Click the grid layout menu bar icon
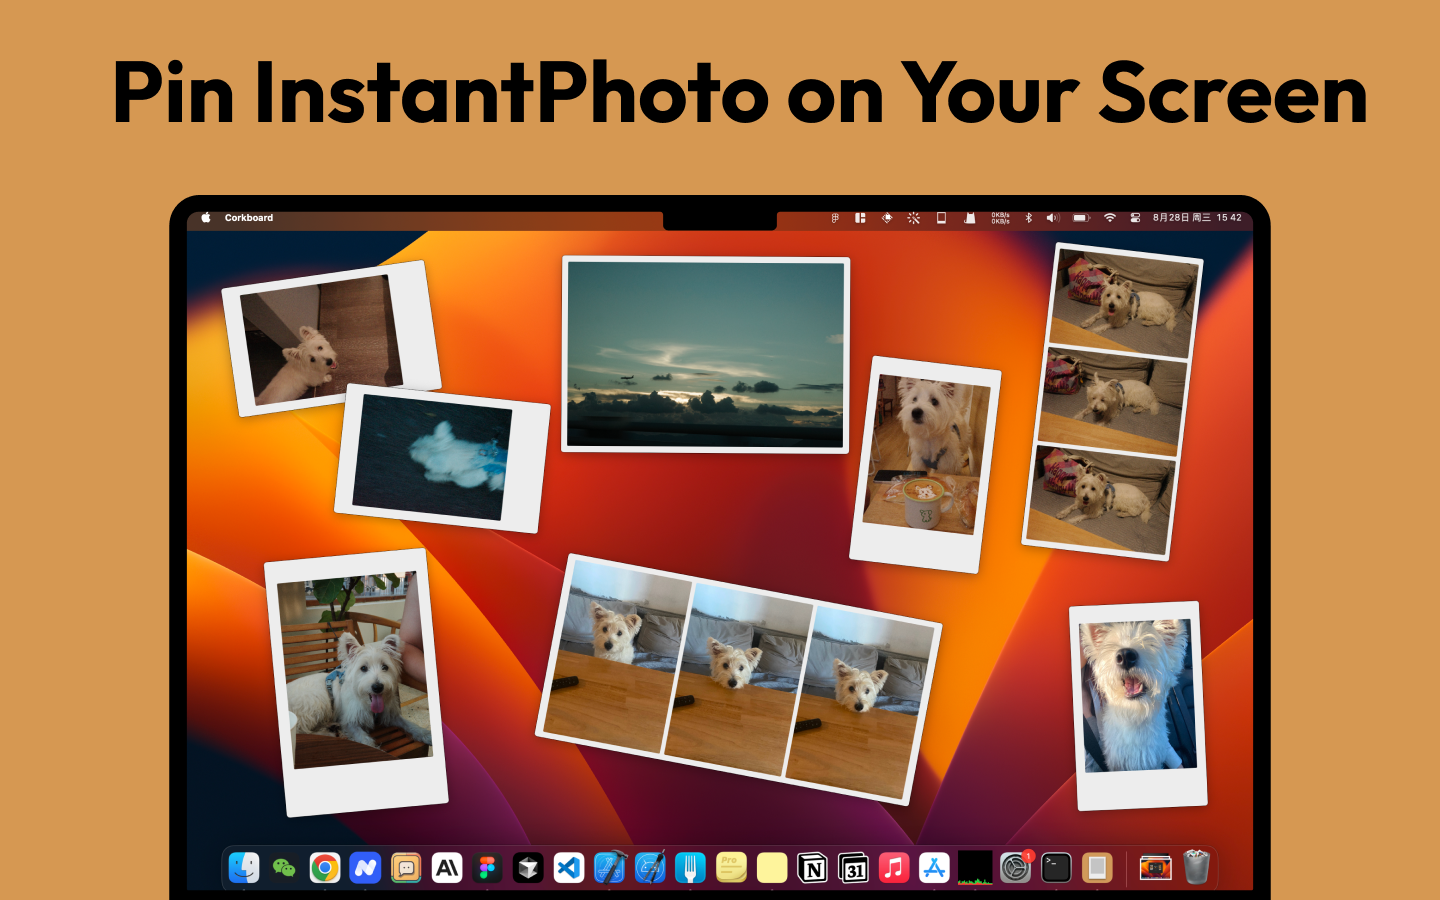Viewport: 1440px width, 900px height. click(x=860, y=217)
